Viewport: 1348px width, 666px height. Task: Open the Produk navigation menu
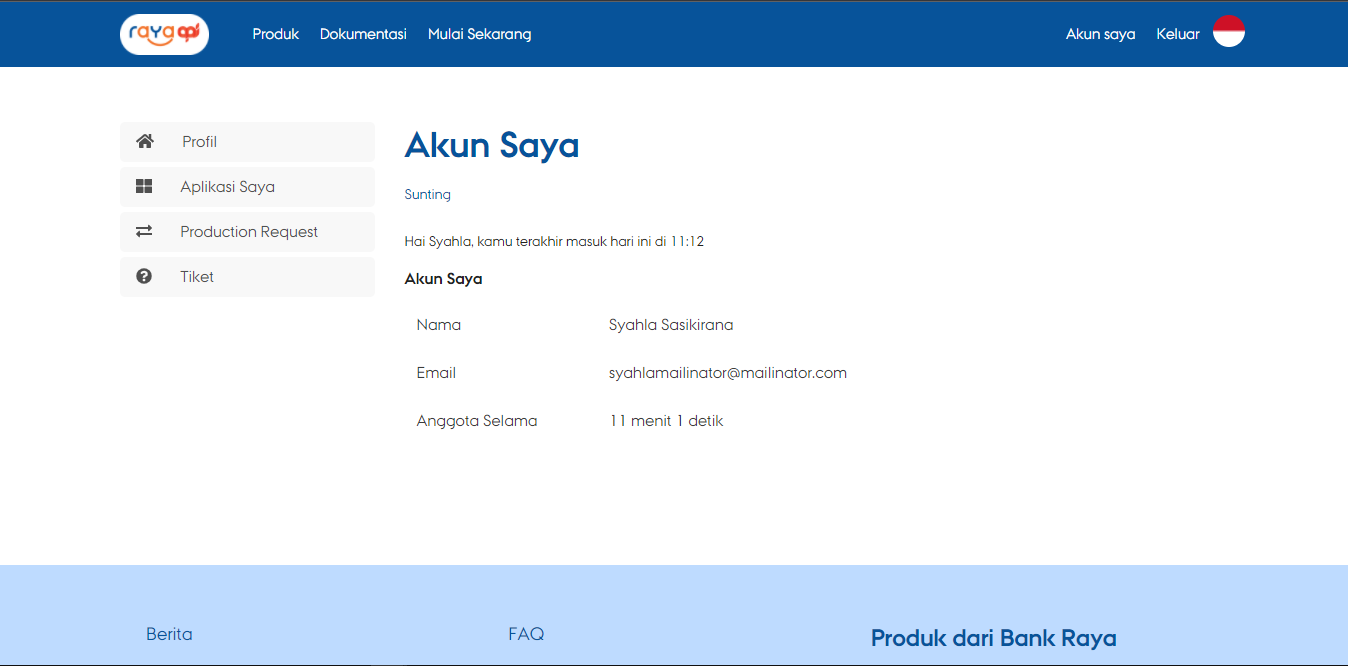click(275, 33)
